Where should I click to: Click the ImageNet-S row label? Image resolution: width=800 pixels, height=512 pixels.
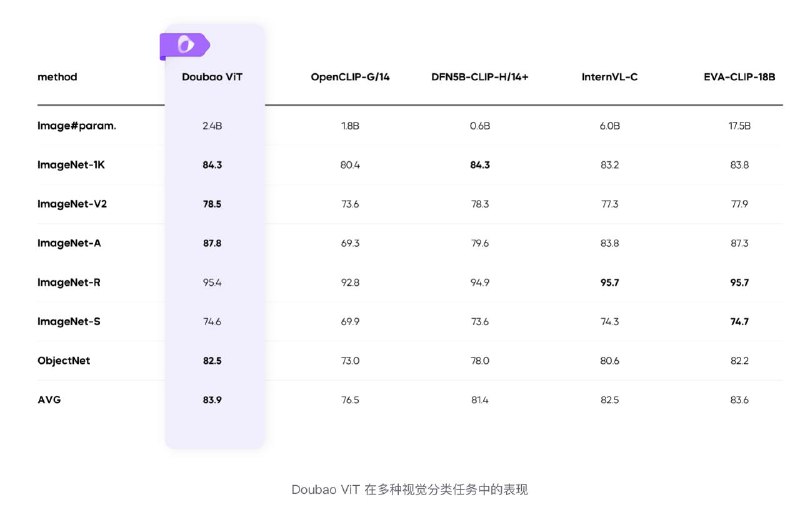(69, 321)
